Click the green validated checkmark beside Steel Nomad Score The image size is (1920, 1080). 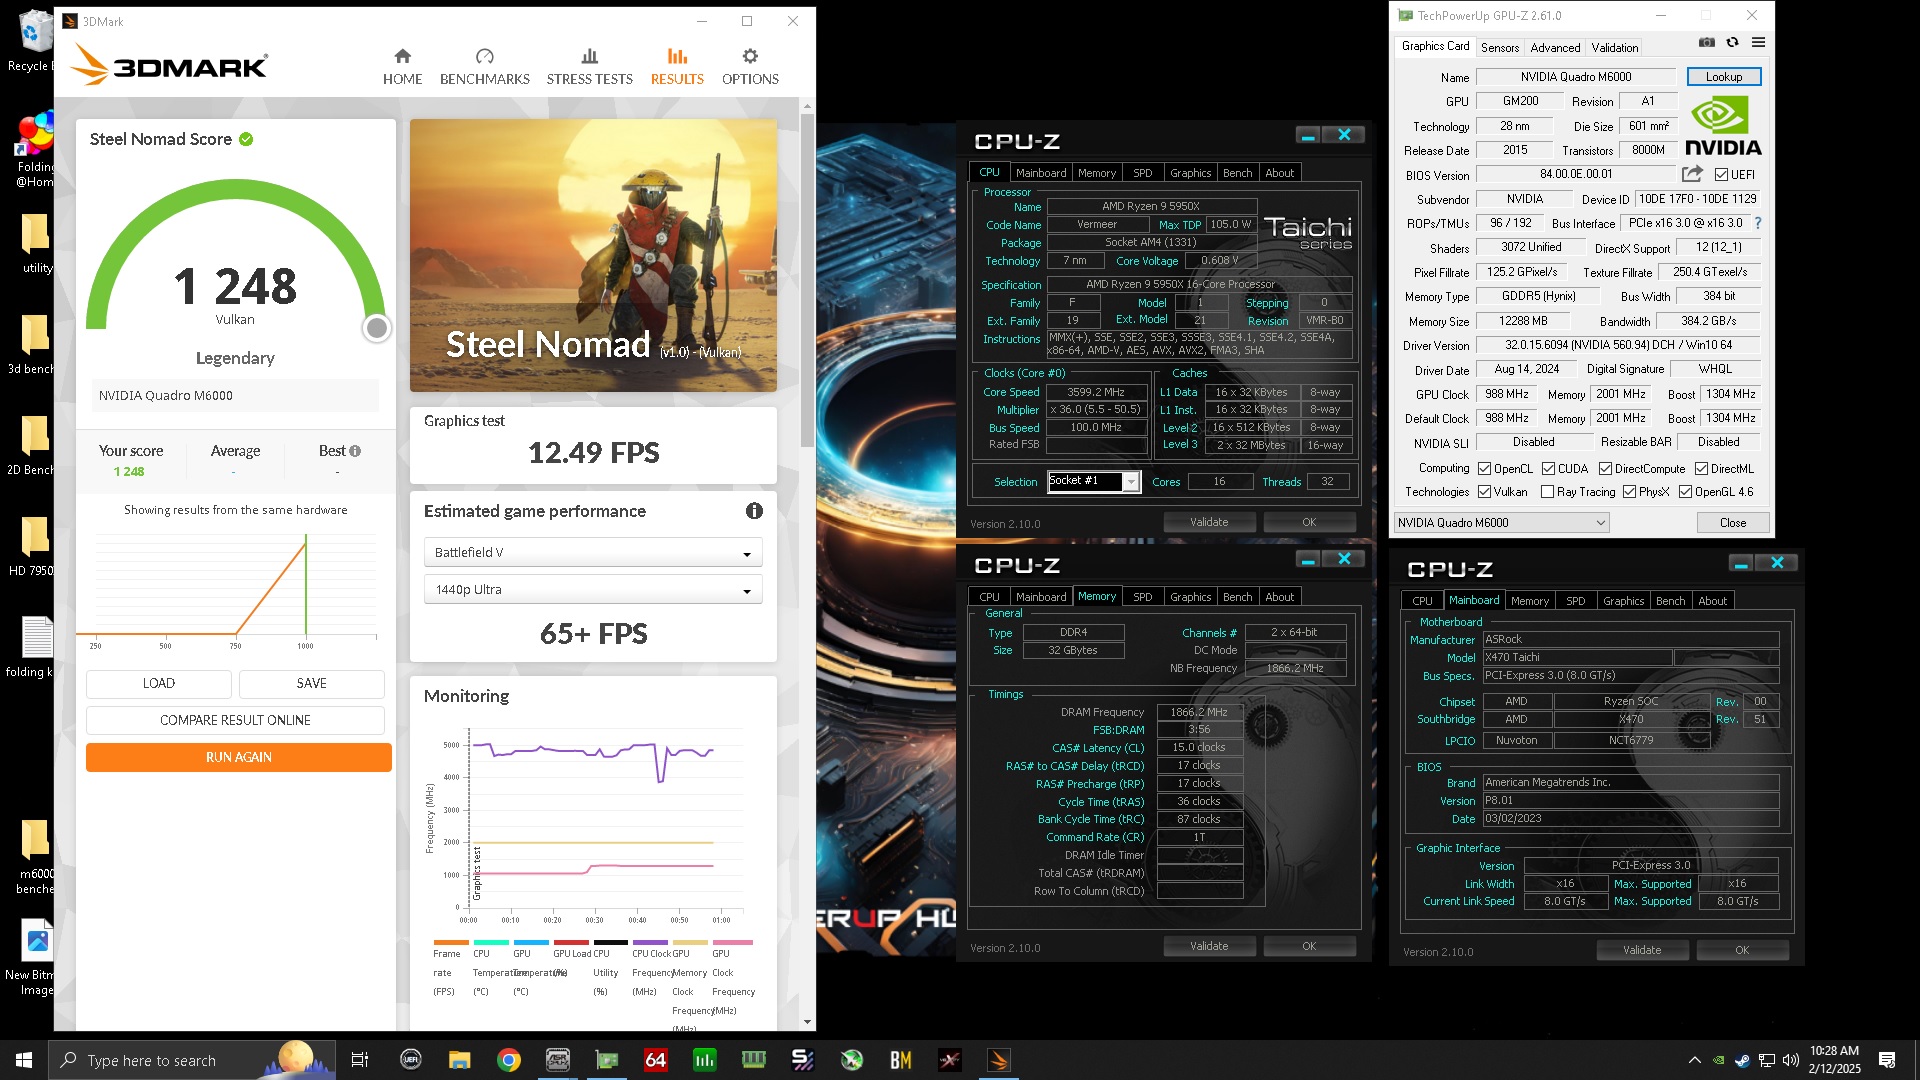(246, 139)
